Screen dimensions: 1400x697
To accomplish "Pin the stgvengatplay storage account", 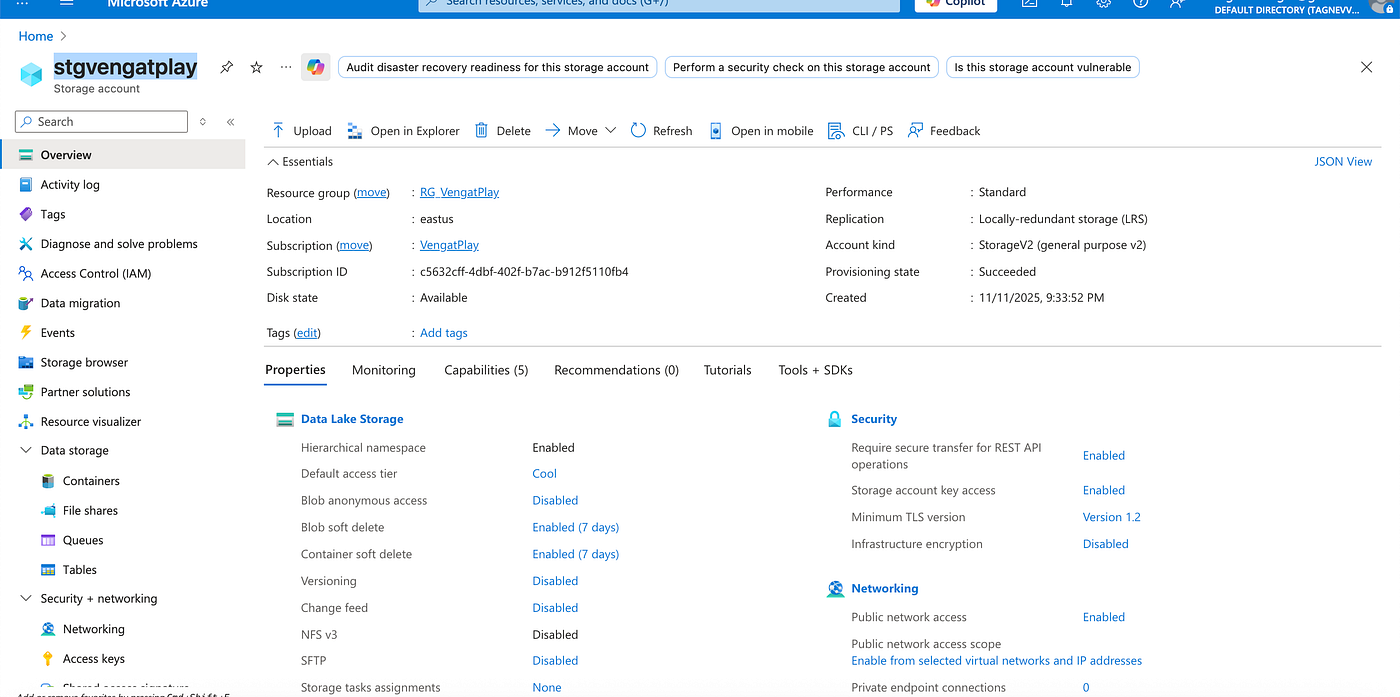I will (227, 67).
